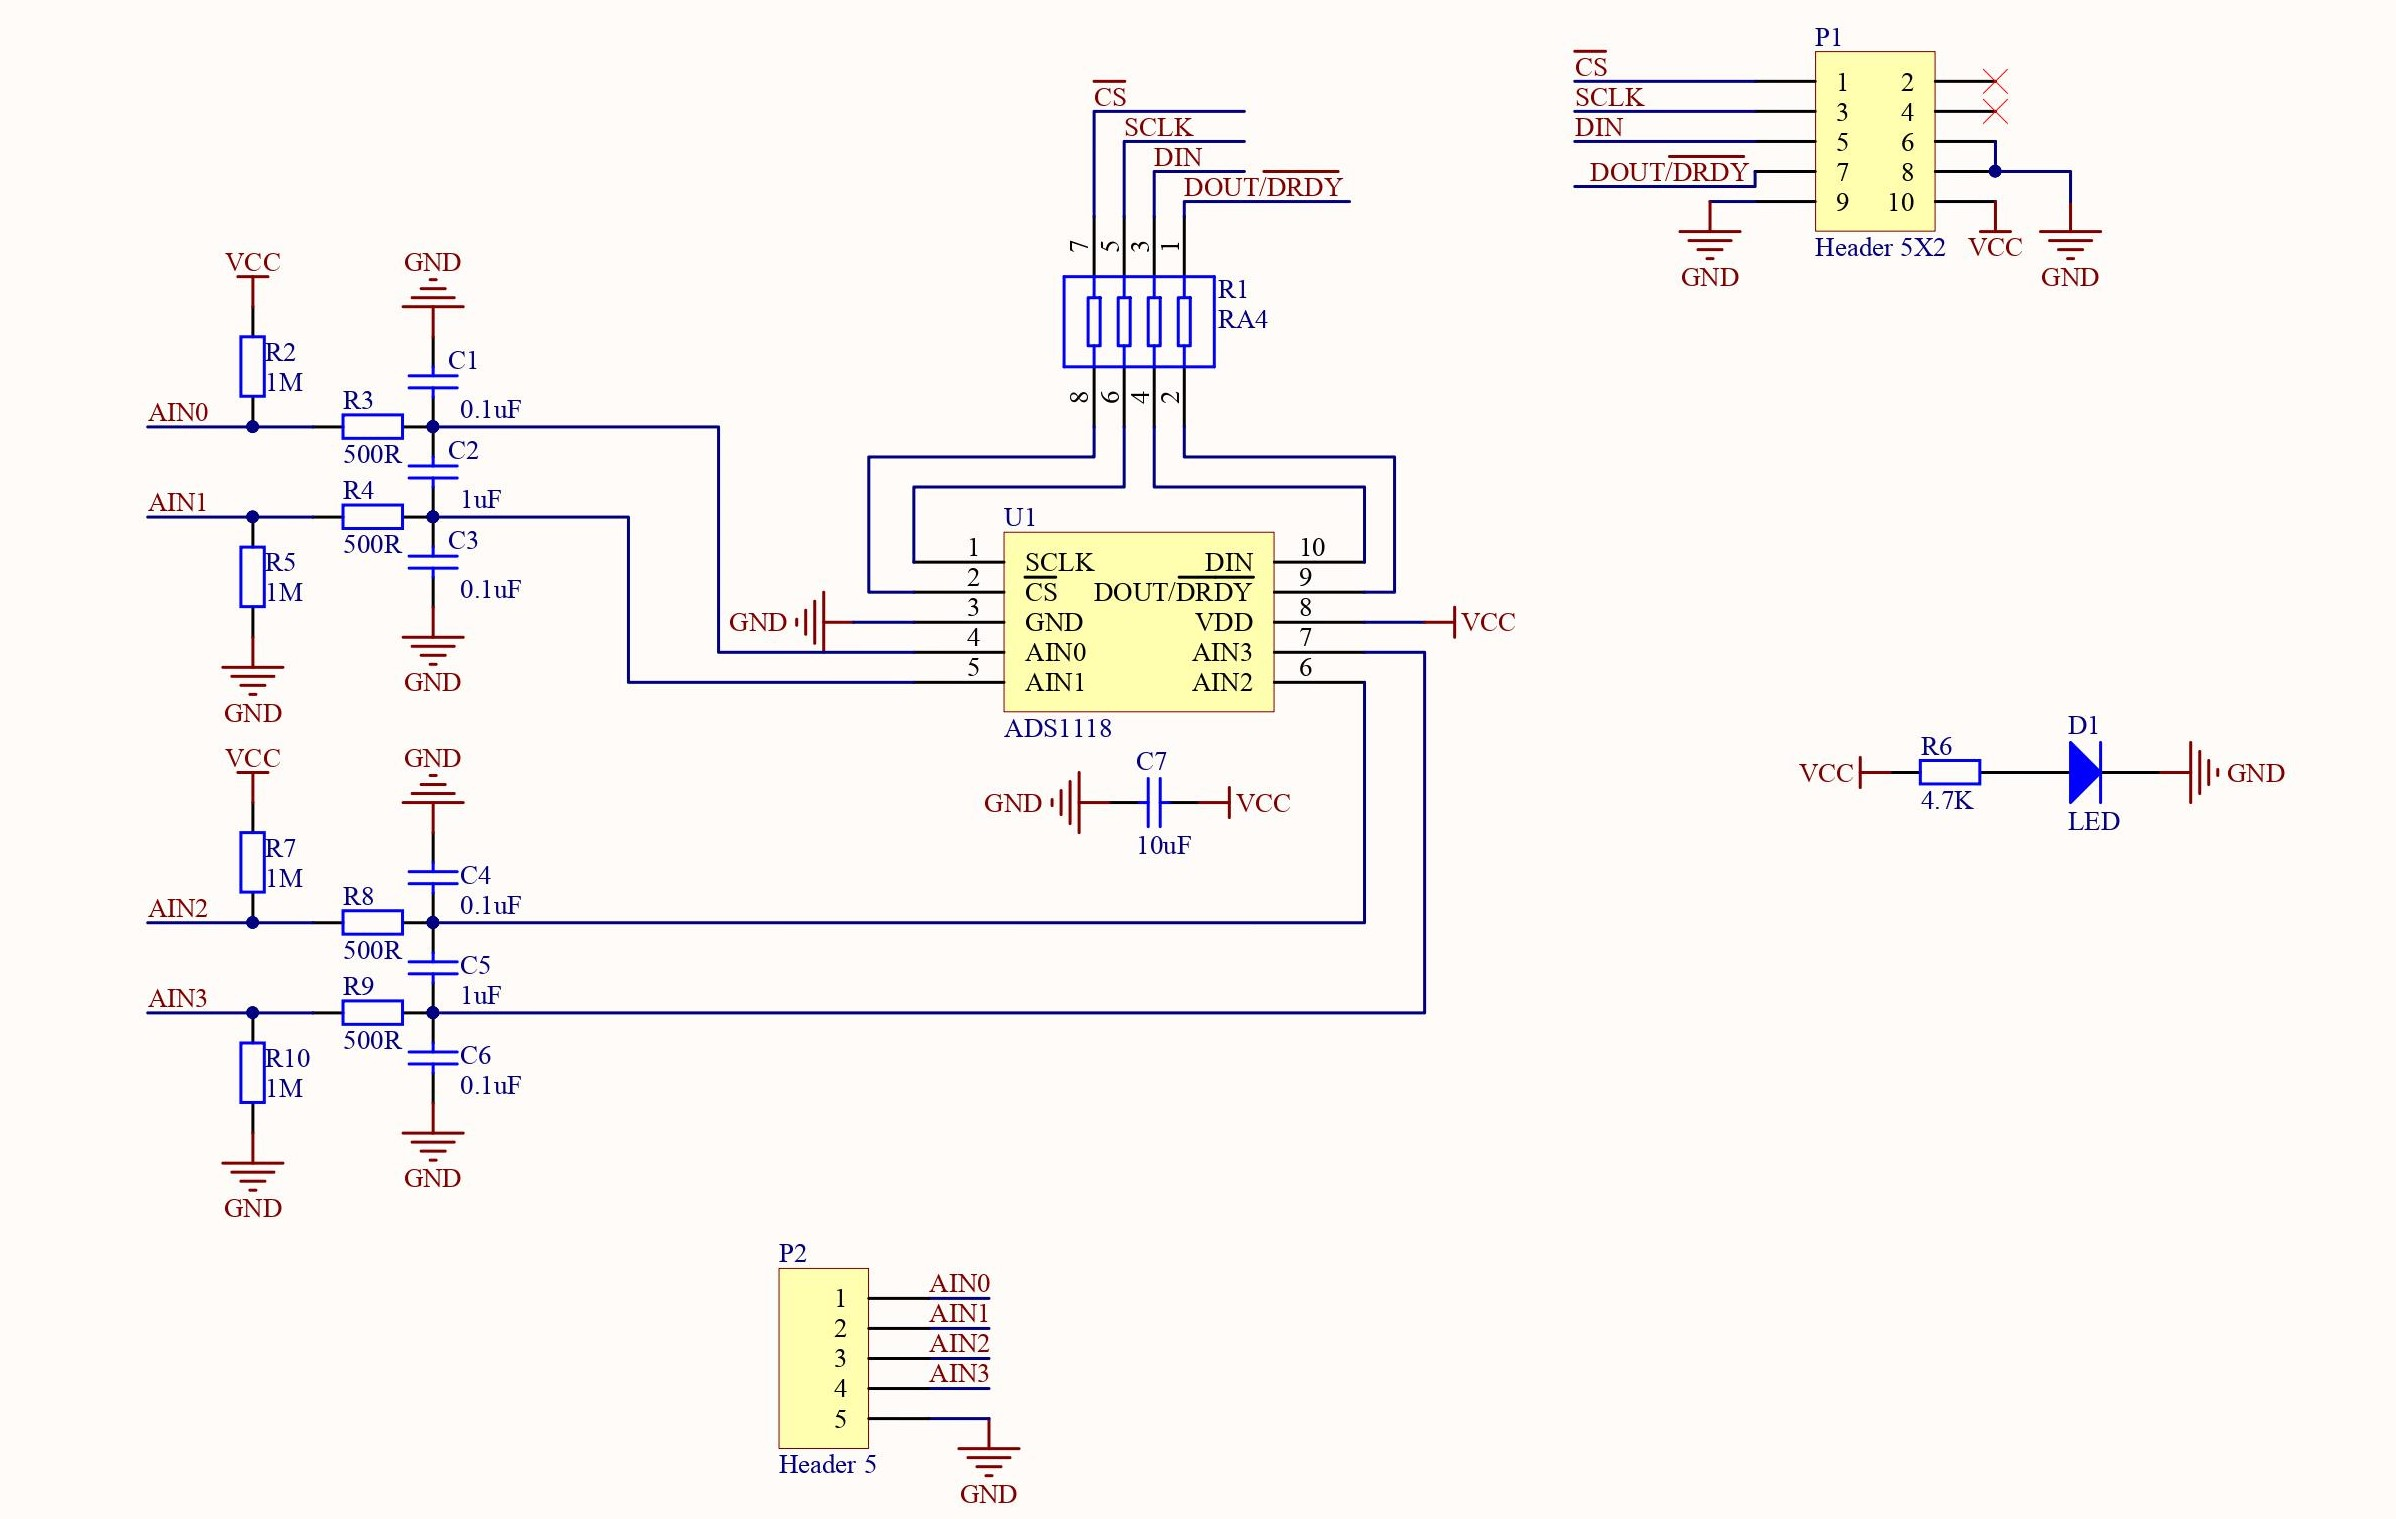Click the AIN3 net label at left input
The image size is (2396, 1519).
[177, 998]
